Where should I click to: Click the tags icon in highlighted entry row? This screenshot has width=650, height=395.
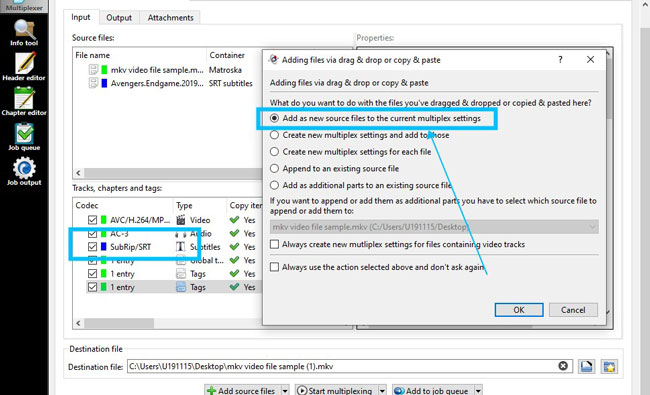pos(181,287)
